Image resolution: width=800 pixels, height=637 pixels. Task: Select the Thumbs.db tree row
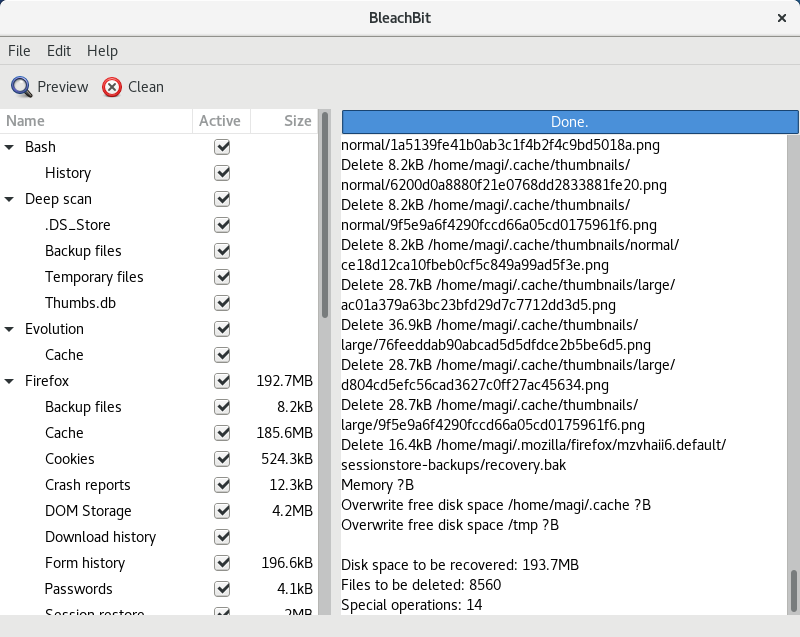click(159, 303)
